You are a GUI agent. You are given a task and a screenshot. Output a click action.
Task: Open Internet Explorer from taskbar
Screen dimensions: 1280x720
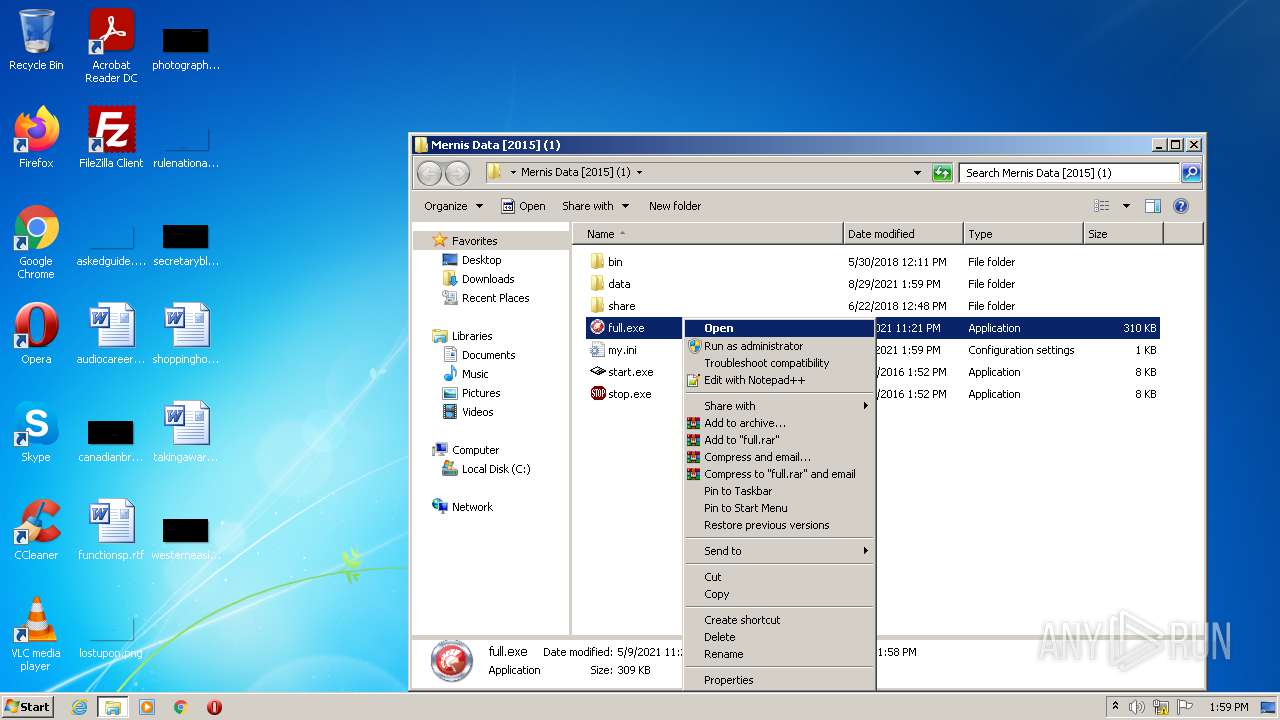(79, 707)
